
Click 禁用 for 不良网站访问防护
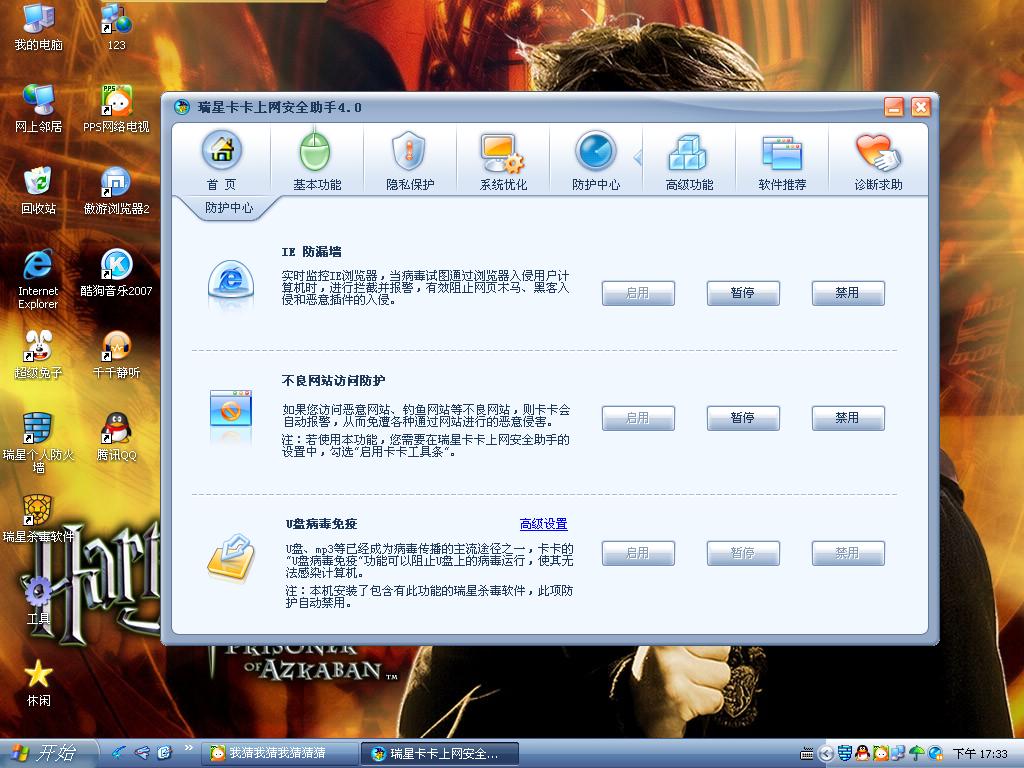point(848,417)
